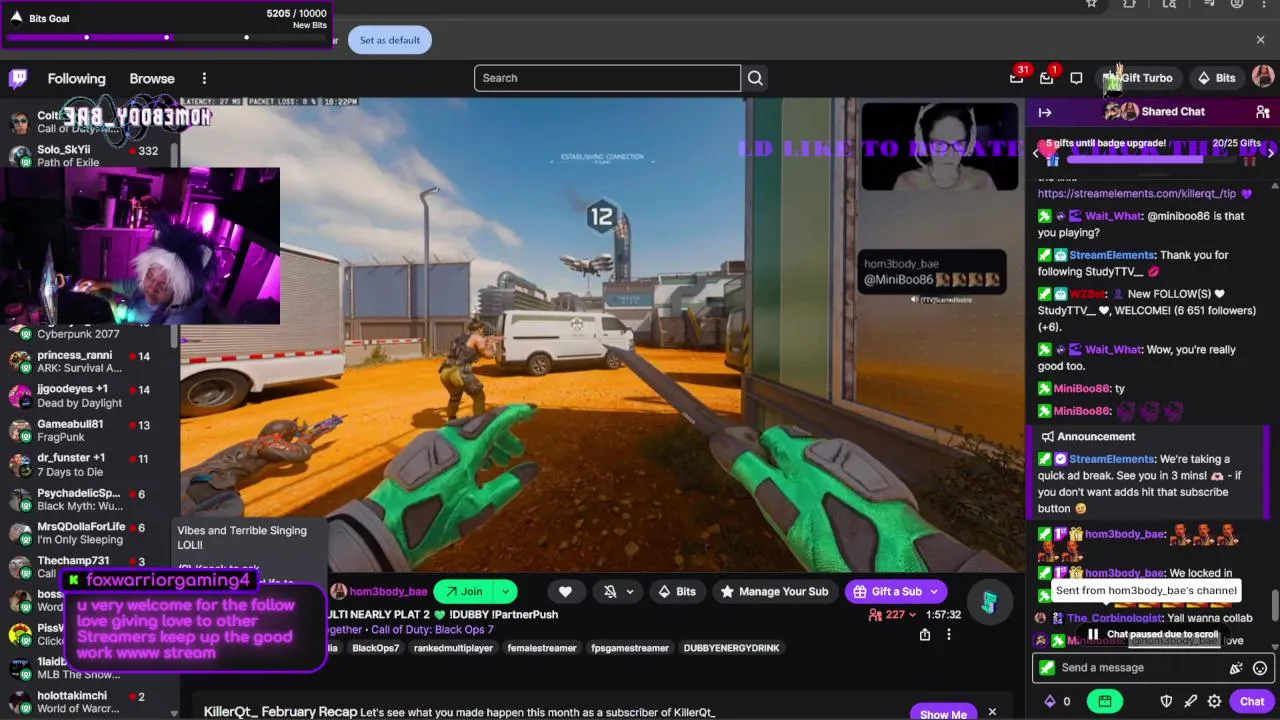Open streamelements killerqt_ tip link
1280x720 pixels.
click(1137, 193)
